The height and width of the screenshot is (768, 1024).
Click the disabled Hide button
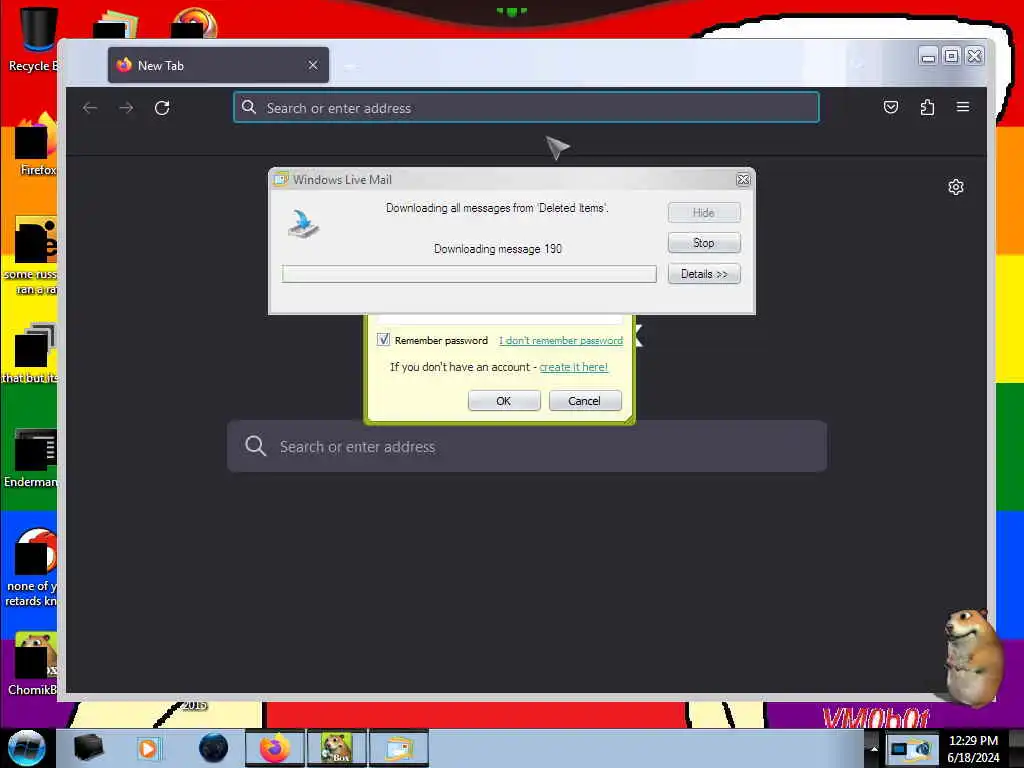(x=704, y=212)
